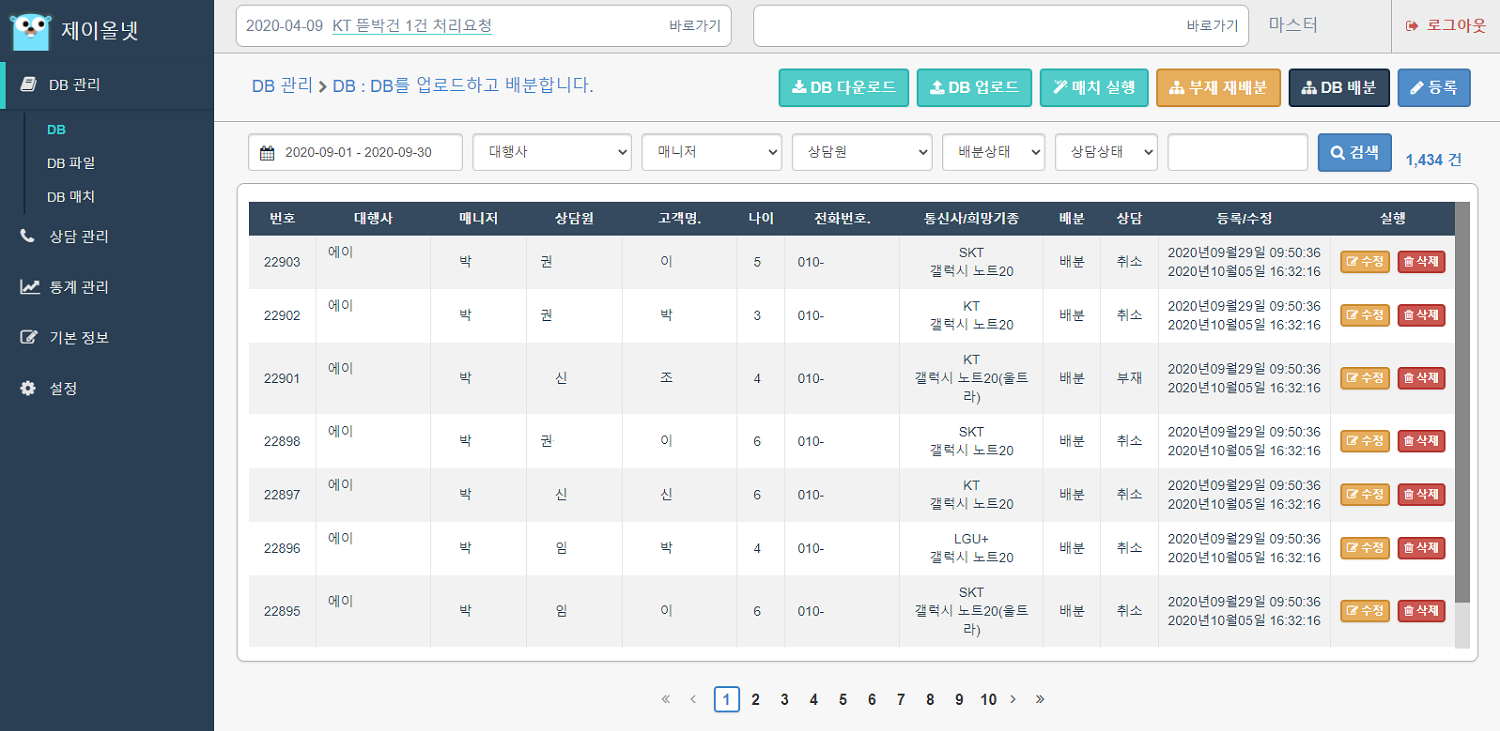The height and width of the screenshot is (731, 1500).
Task: Click the magnifier icon on 검색 button
Action: (1338, 153)
